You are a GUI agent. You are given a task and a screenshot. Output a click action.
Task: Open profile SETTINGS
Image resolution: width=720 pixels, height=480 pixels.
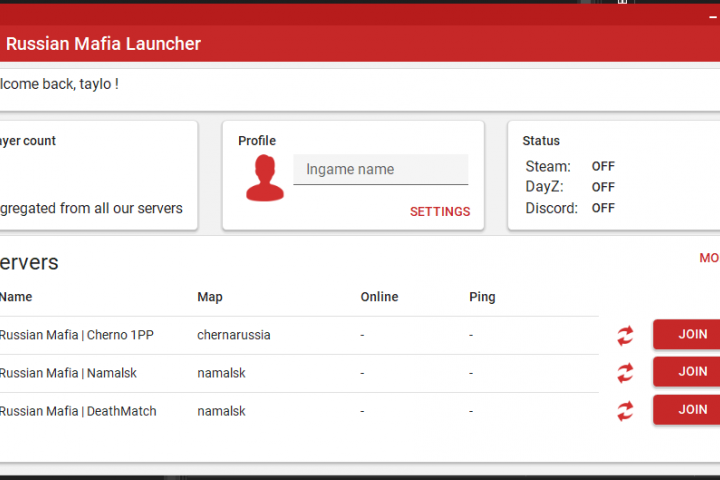pyautogui.click(x=440, y=212)
